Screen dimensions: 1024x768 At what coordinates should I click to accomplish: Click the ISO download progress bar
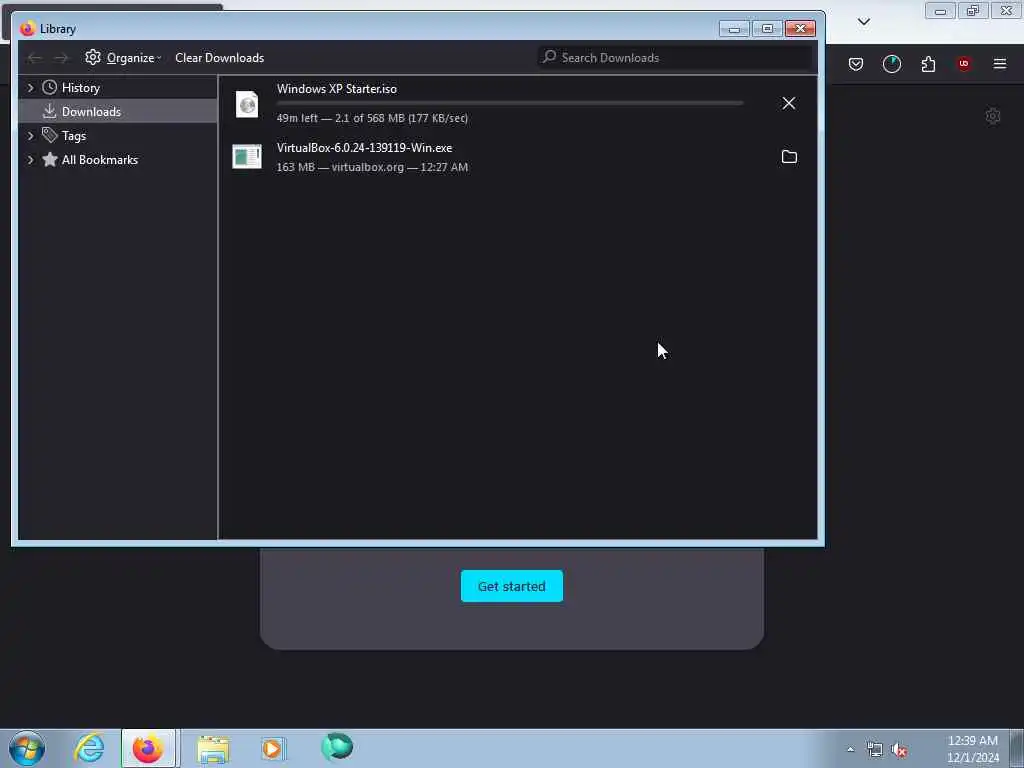pos(510,103)
